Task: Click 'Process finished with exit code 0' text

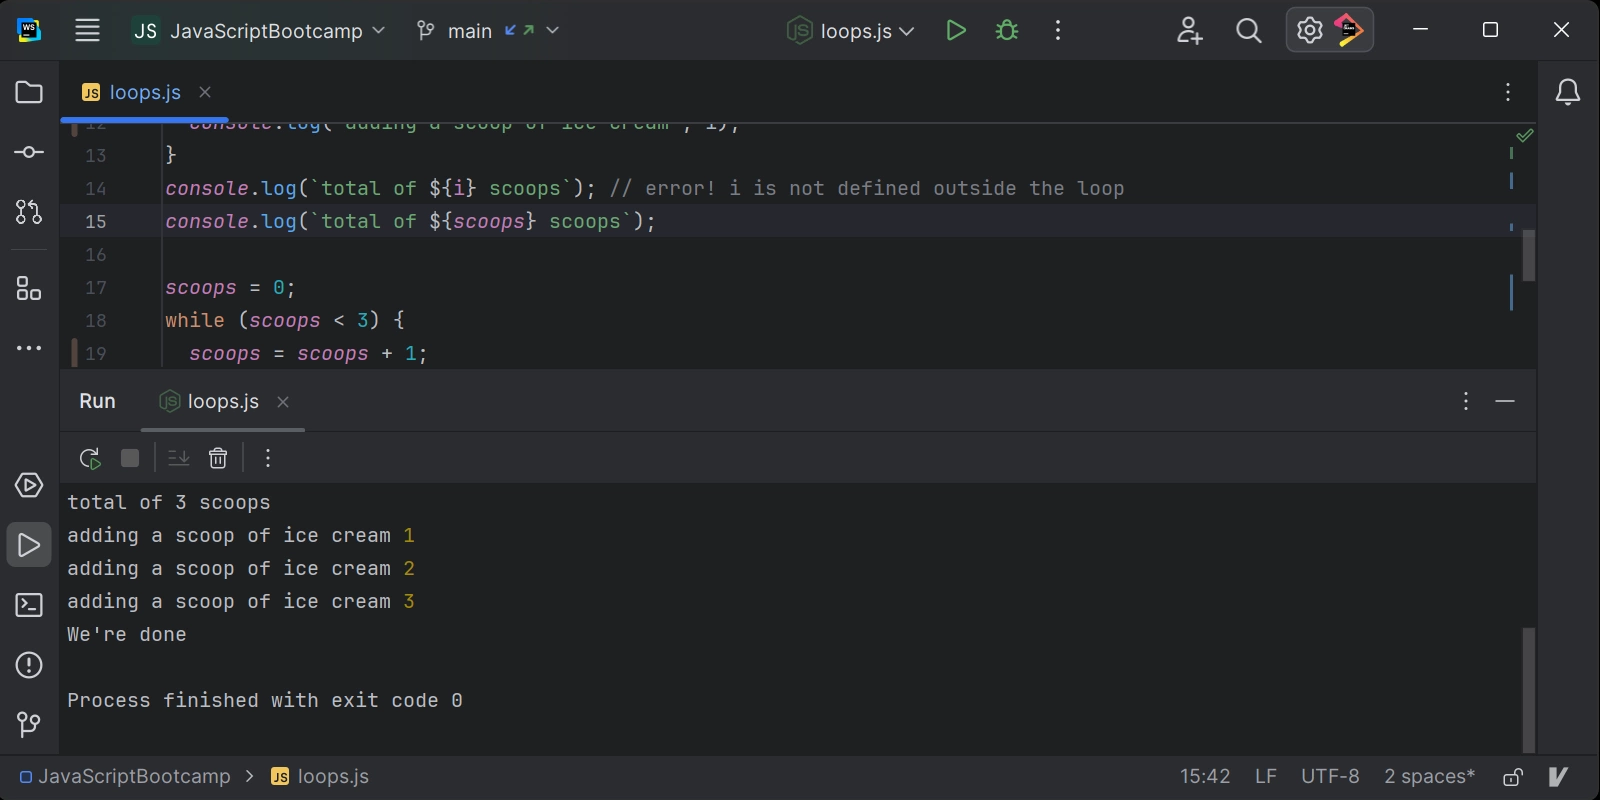Action: pyautogui.click(x=265, y=700)
